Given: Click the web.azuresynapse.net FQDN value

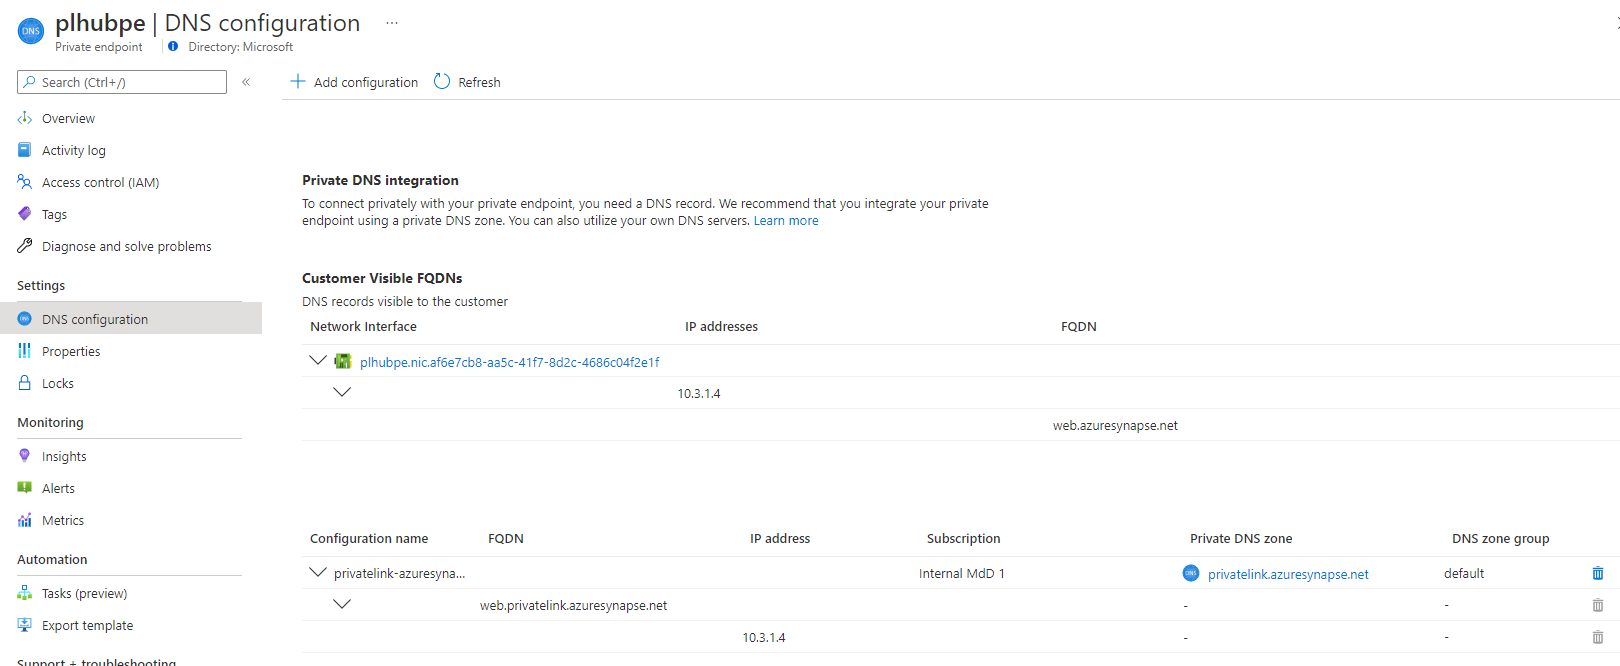Looking at the screenshot, I should 1115,425.
